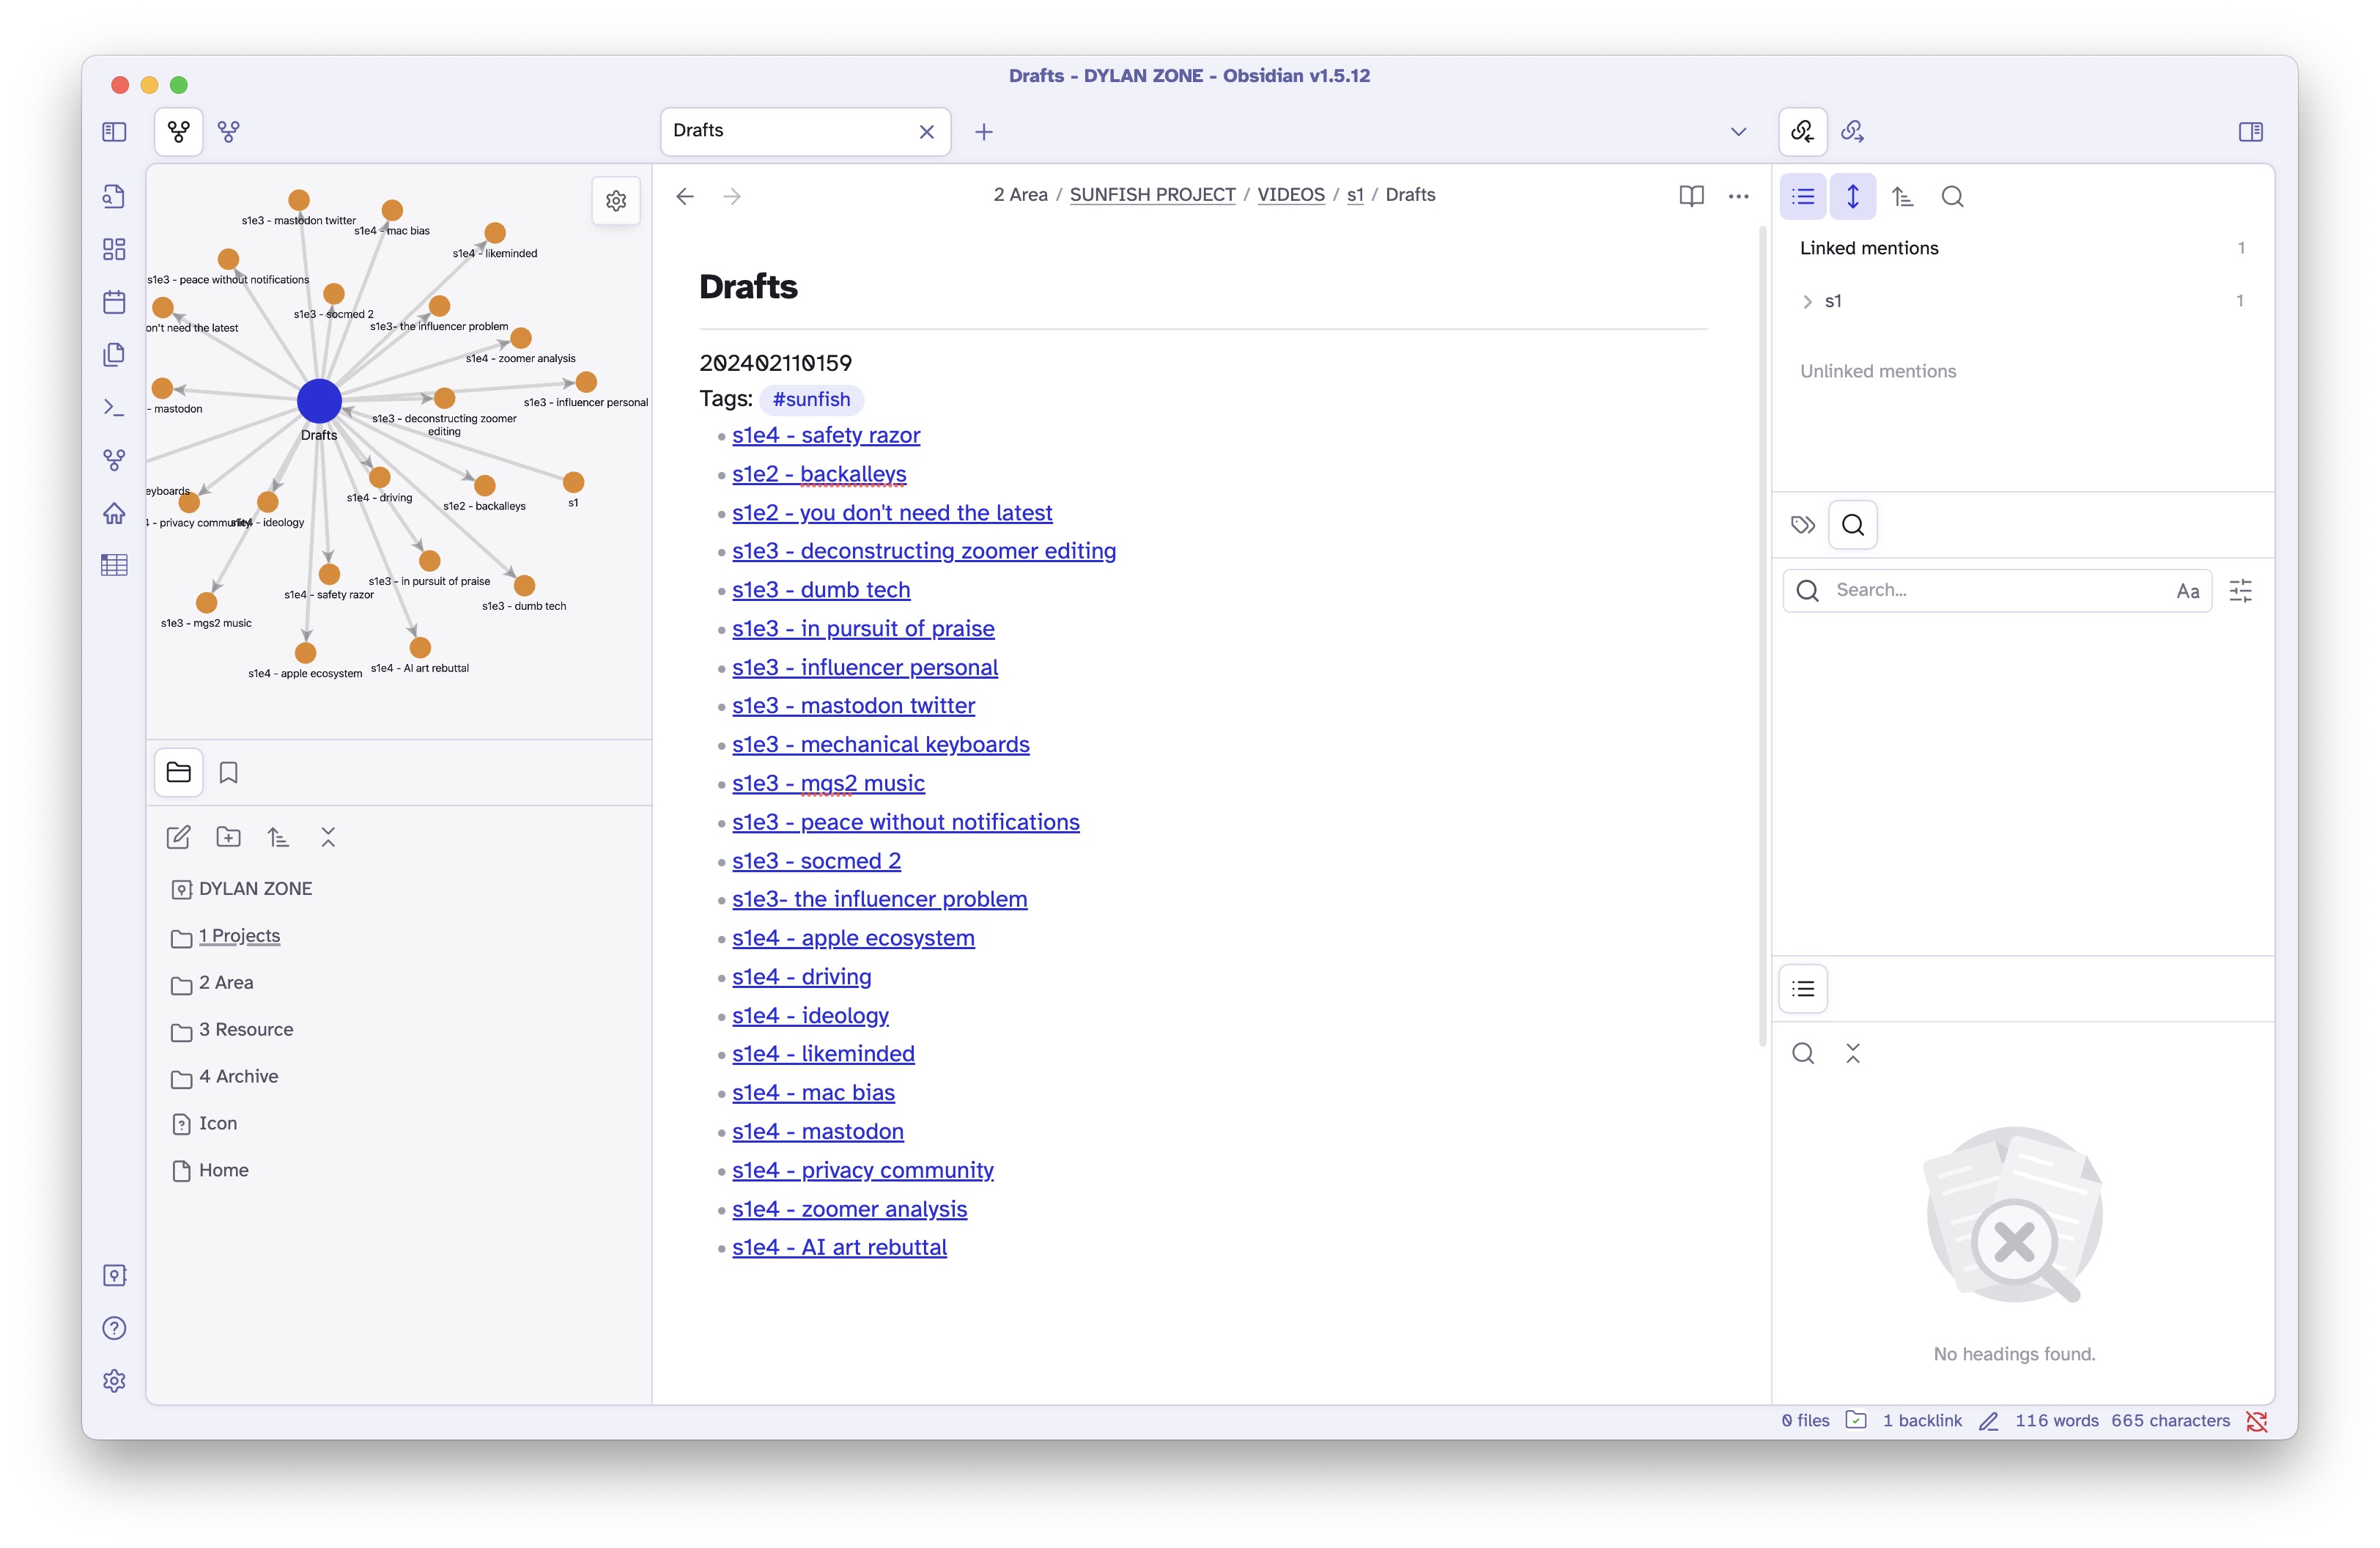Toggle the left sidebar collapse icon
Image resolution: width=2380 pixels, height=1548 pixels.
click(114, 131)
